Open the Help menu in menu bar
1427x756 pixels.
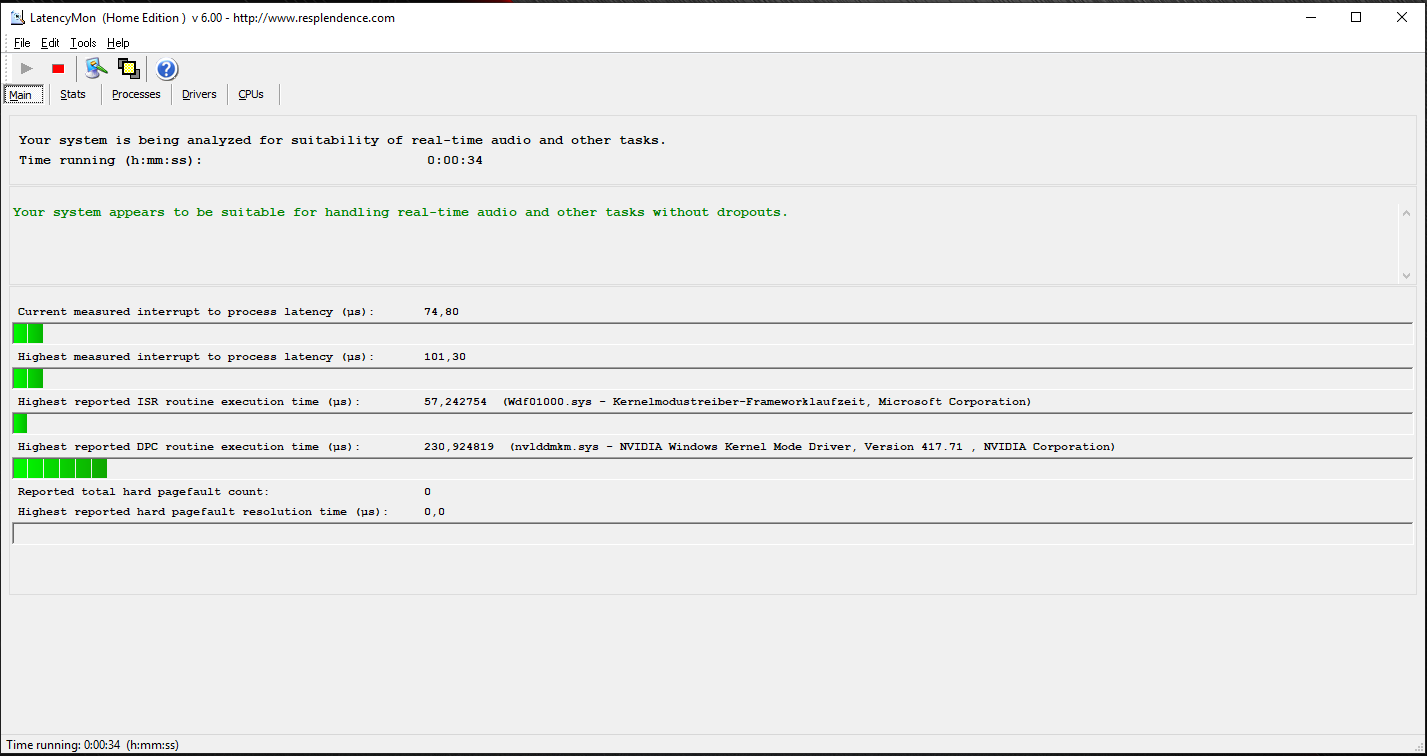coord(118,43)
